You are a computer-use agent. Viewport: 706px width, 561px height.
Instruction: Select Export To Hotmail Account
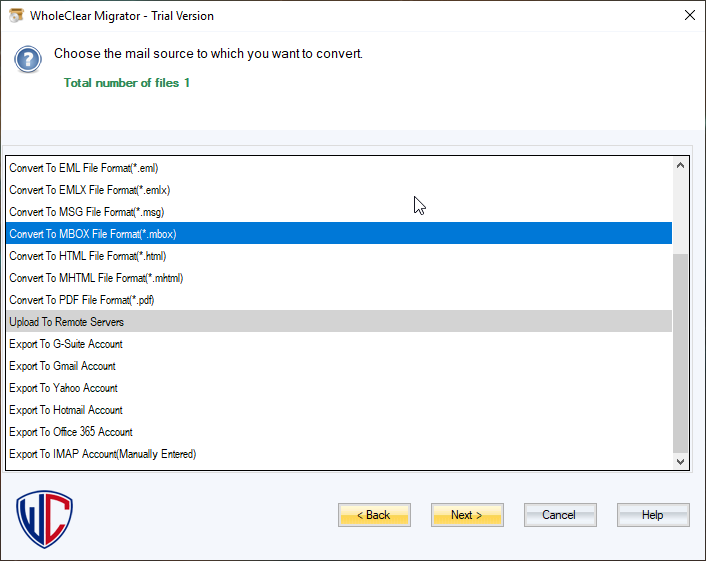pos(66,410)
